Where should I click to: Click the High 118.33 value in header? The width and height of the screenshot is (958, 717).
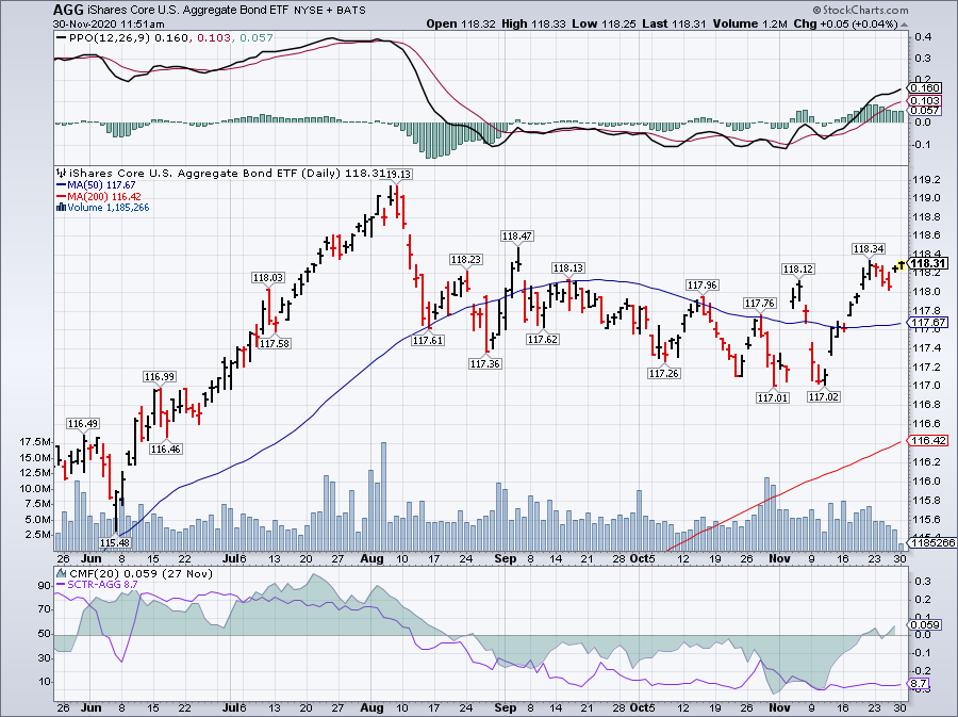[x=532, y=24]
